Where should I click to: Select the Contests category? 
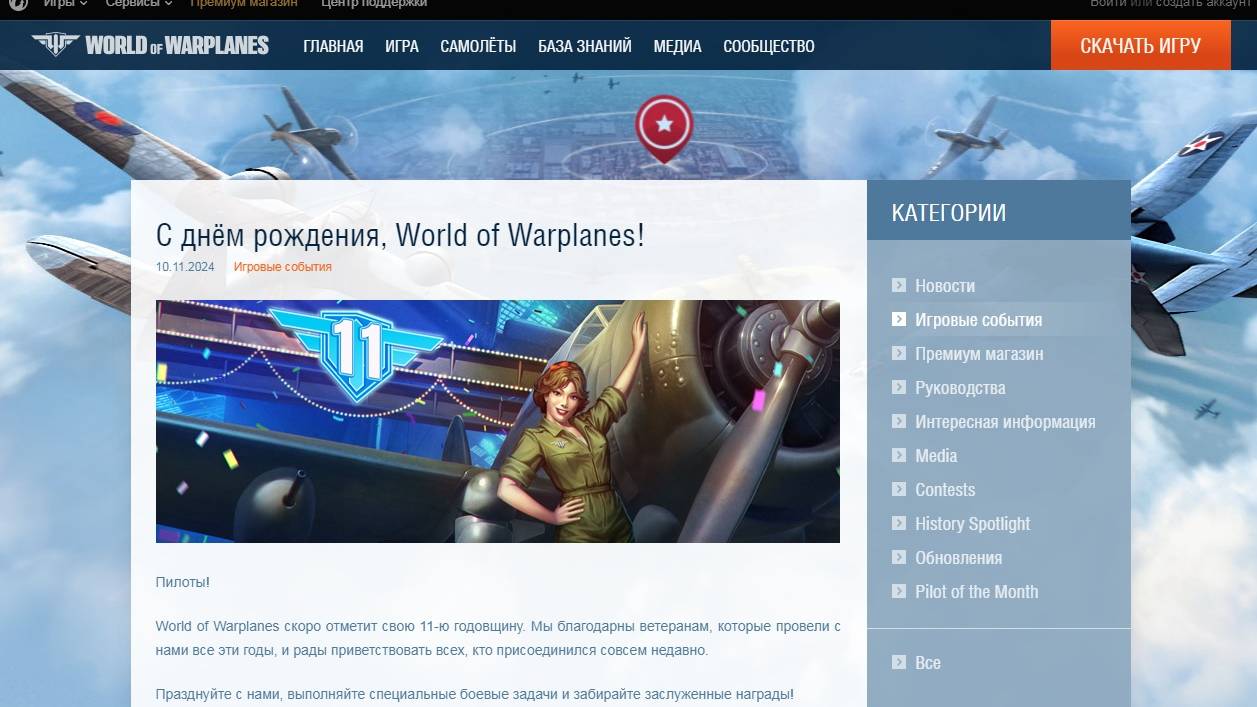[945, 490]
